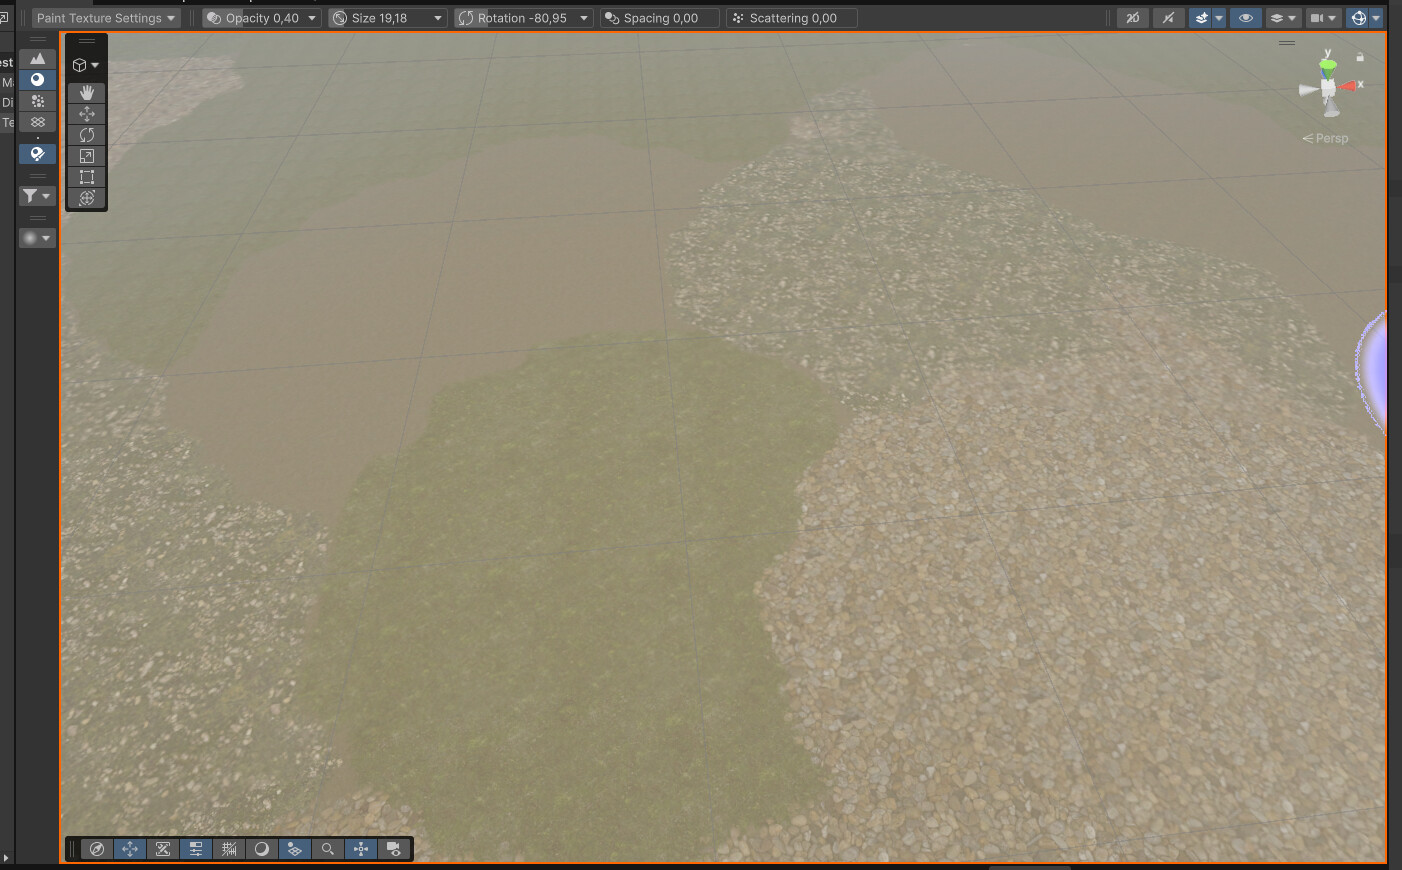Open the scene search magnifier

328,848
